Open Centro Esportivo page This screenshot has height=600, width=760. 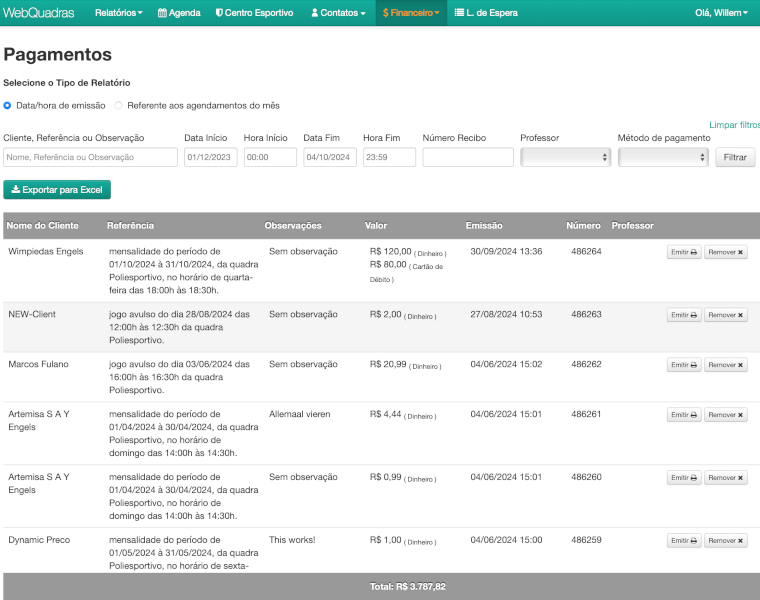(254, 13)
